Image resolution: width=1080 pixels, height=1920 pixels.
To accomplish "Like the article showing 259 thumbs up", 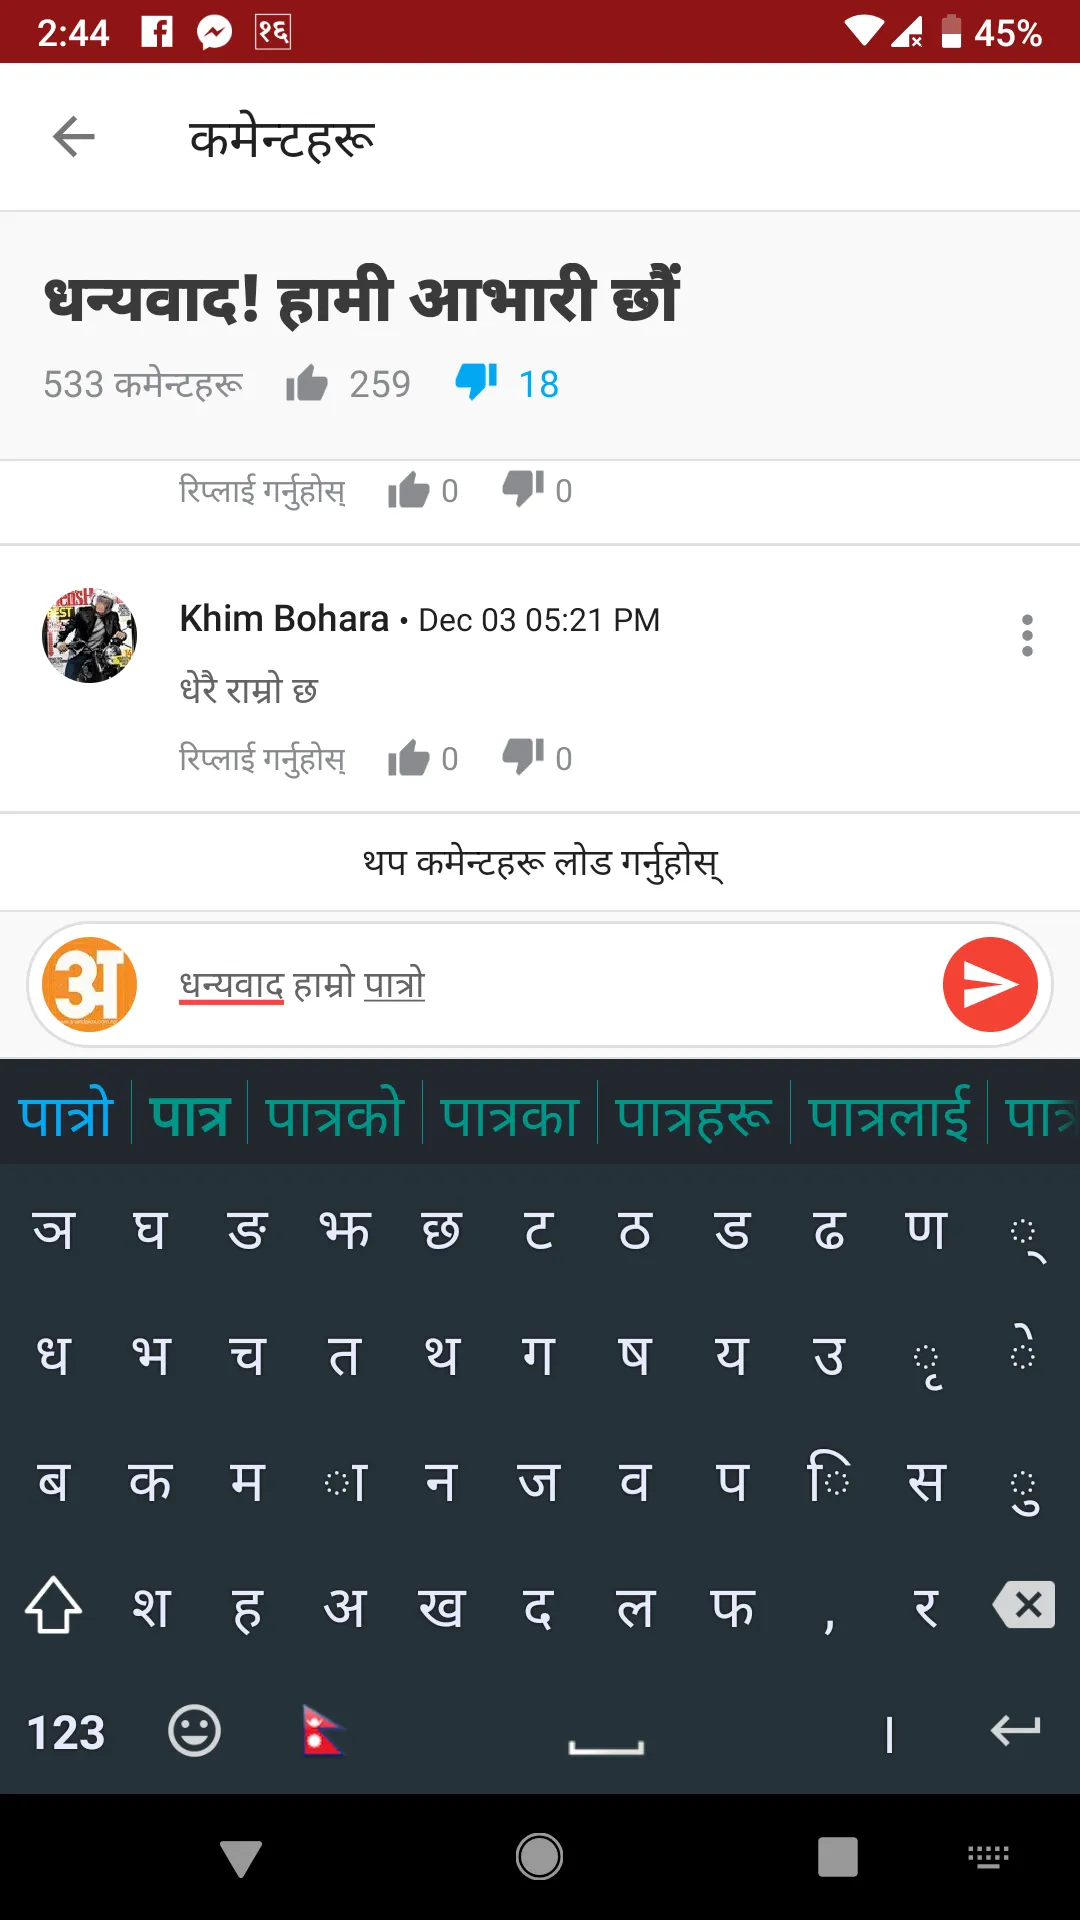I will click(x=307, y=384).
